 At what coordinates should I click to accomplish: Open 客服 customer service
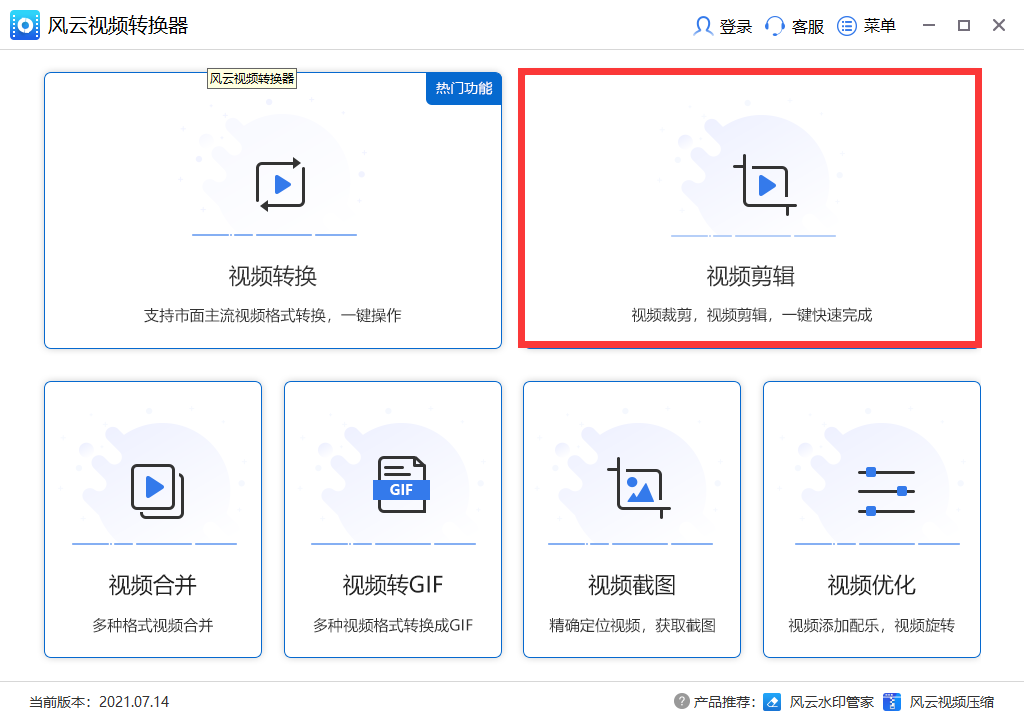[x=807, y=26]
